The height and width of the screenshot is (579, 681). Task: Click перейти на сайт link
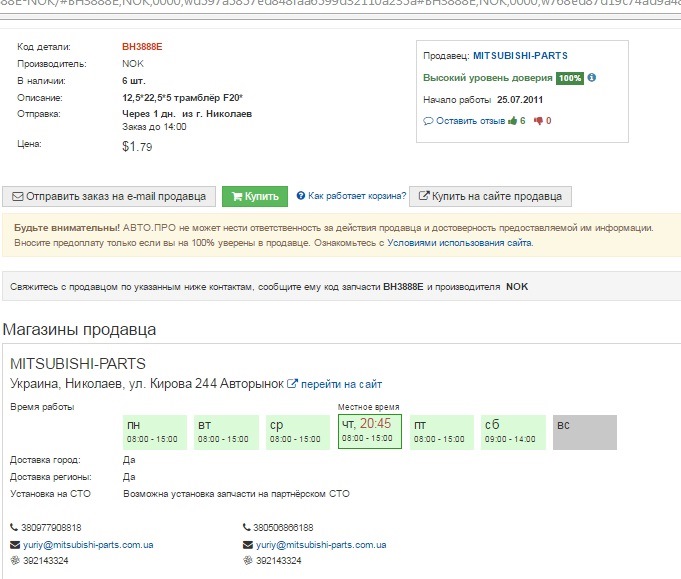point(341,384)
